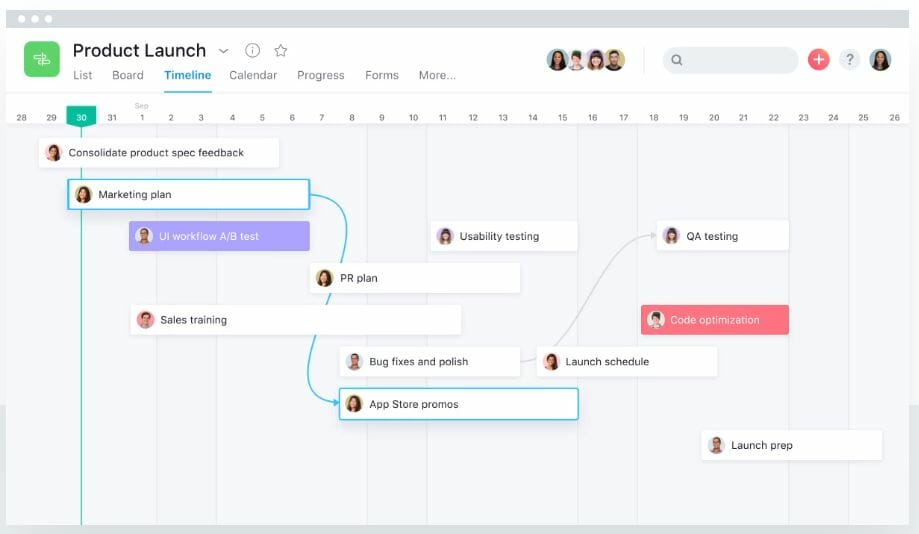Click date 22 in the timeline header

[x=774, y=118]
